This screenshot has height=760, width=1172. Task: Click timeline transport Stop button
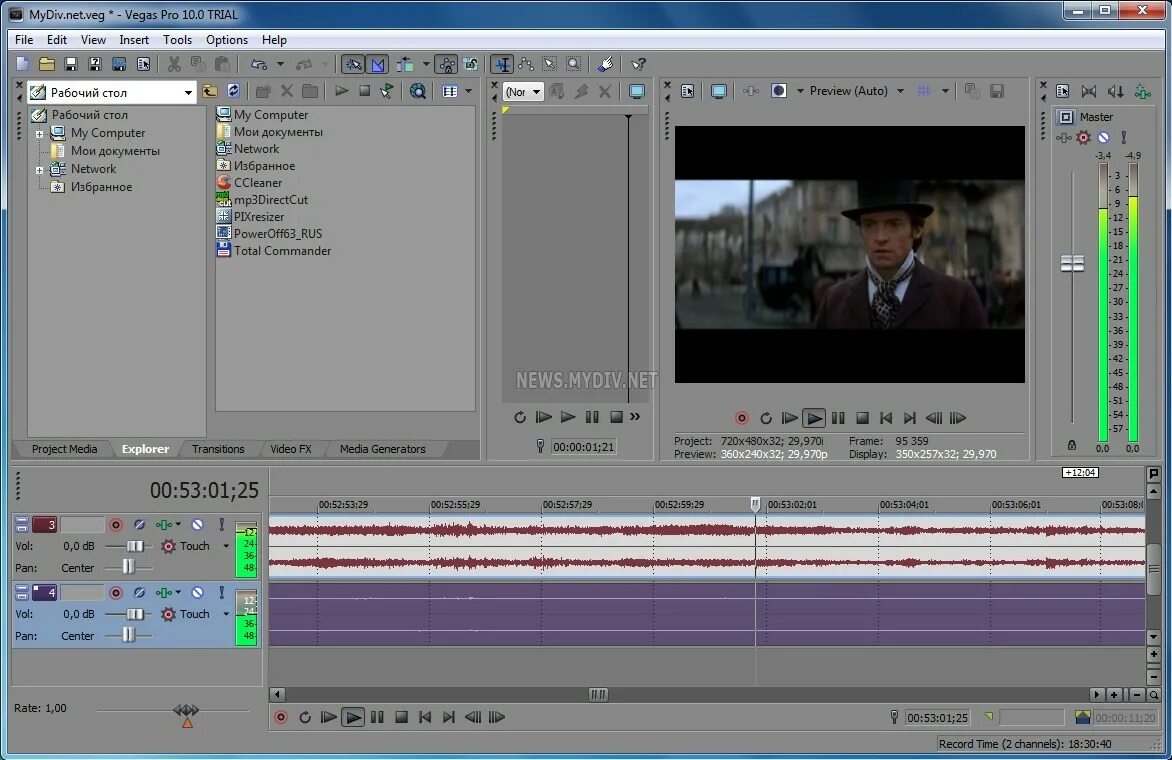[401, 717]
